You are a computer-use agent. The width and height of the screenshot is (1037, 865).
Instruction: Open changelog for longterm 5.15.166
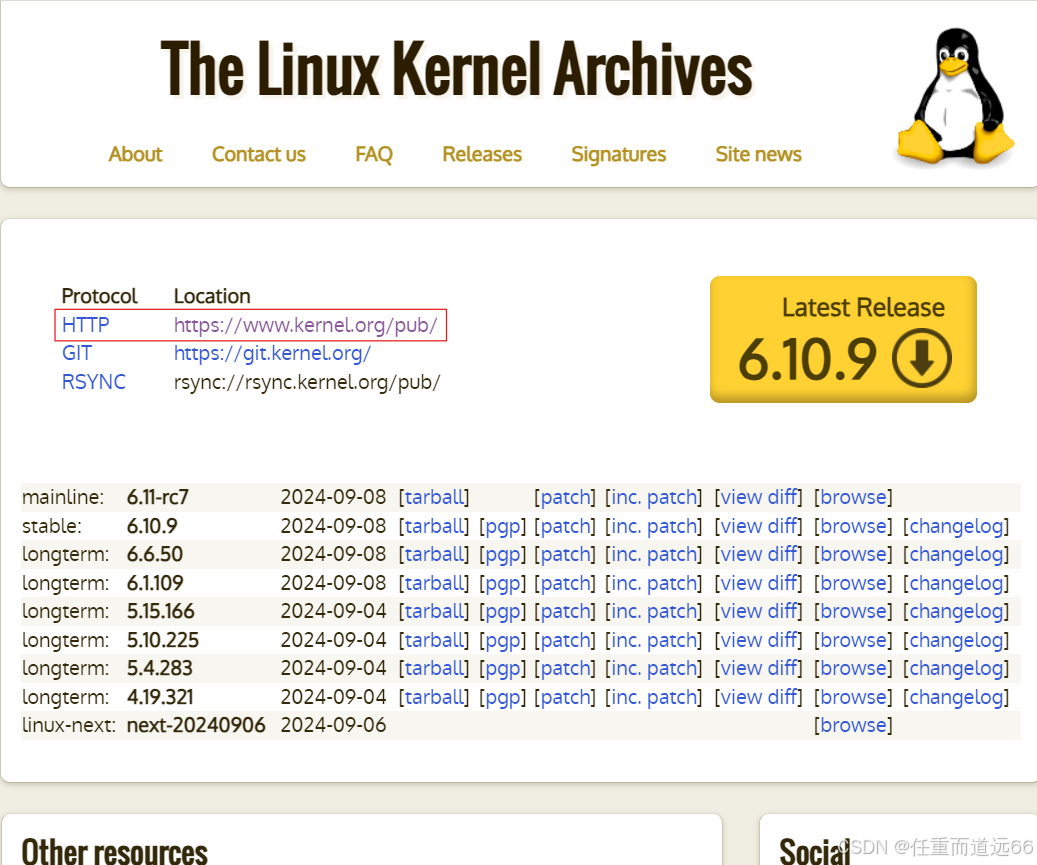(x=956, y=611)
